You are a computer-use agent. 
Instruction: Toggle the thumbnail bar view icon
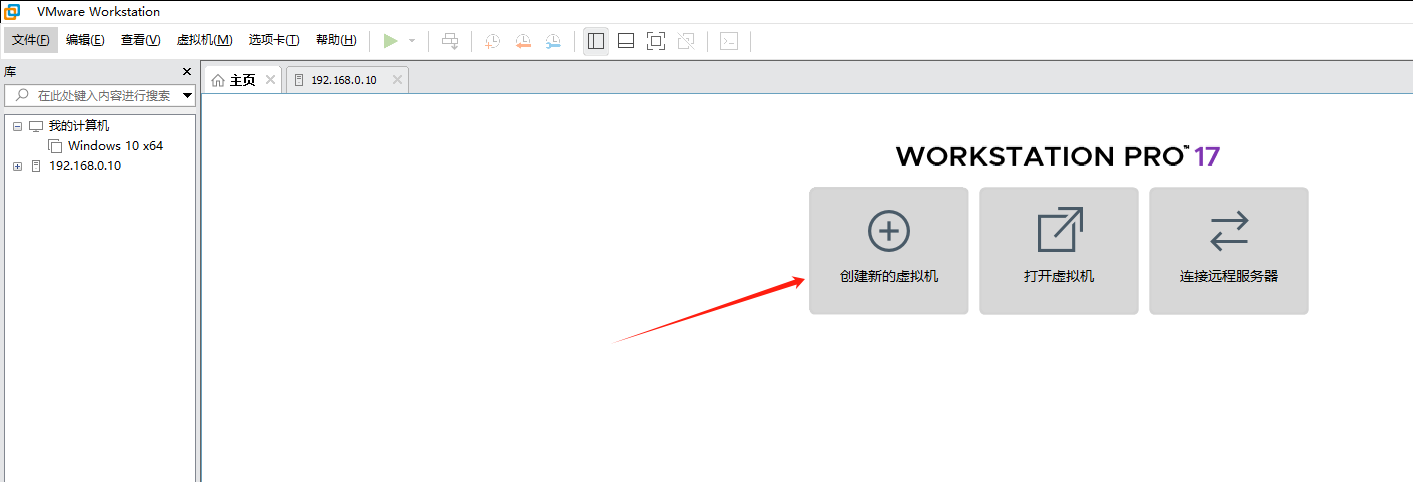point(626,41)
